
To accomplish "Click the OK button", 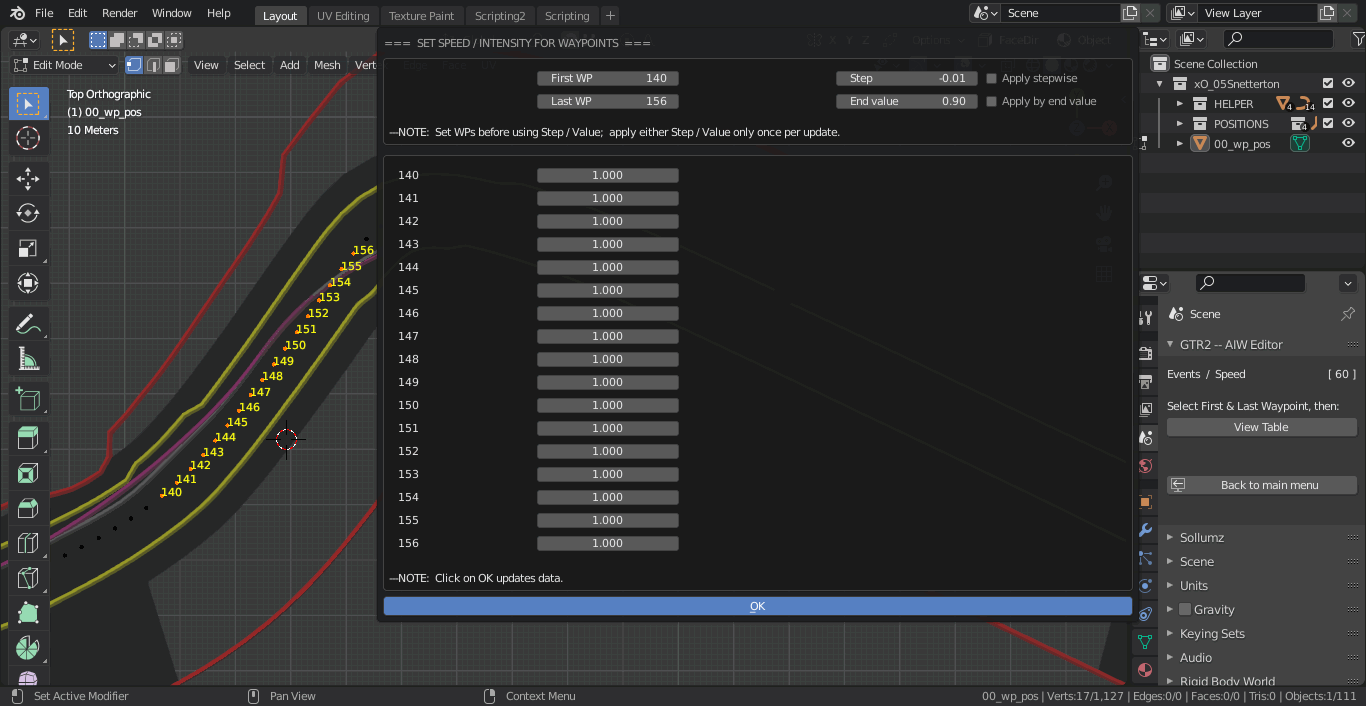I will [757, 606].
